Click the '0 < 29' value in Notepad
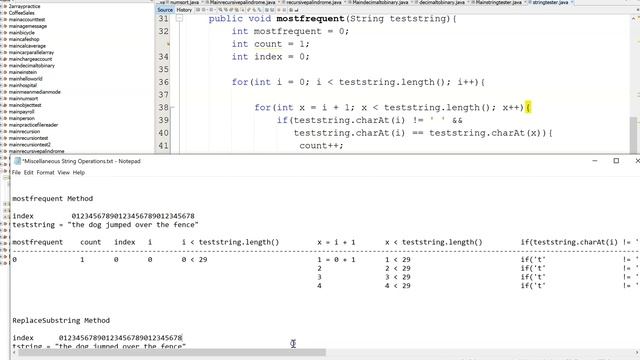 pyautogui.click(x=195, y=260)
